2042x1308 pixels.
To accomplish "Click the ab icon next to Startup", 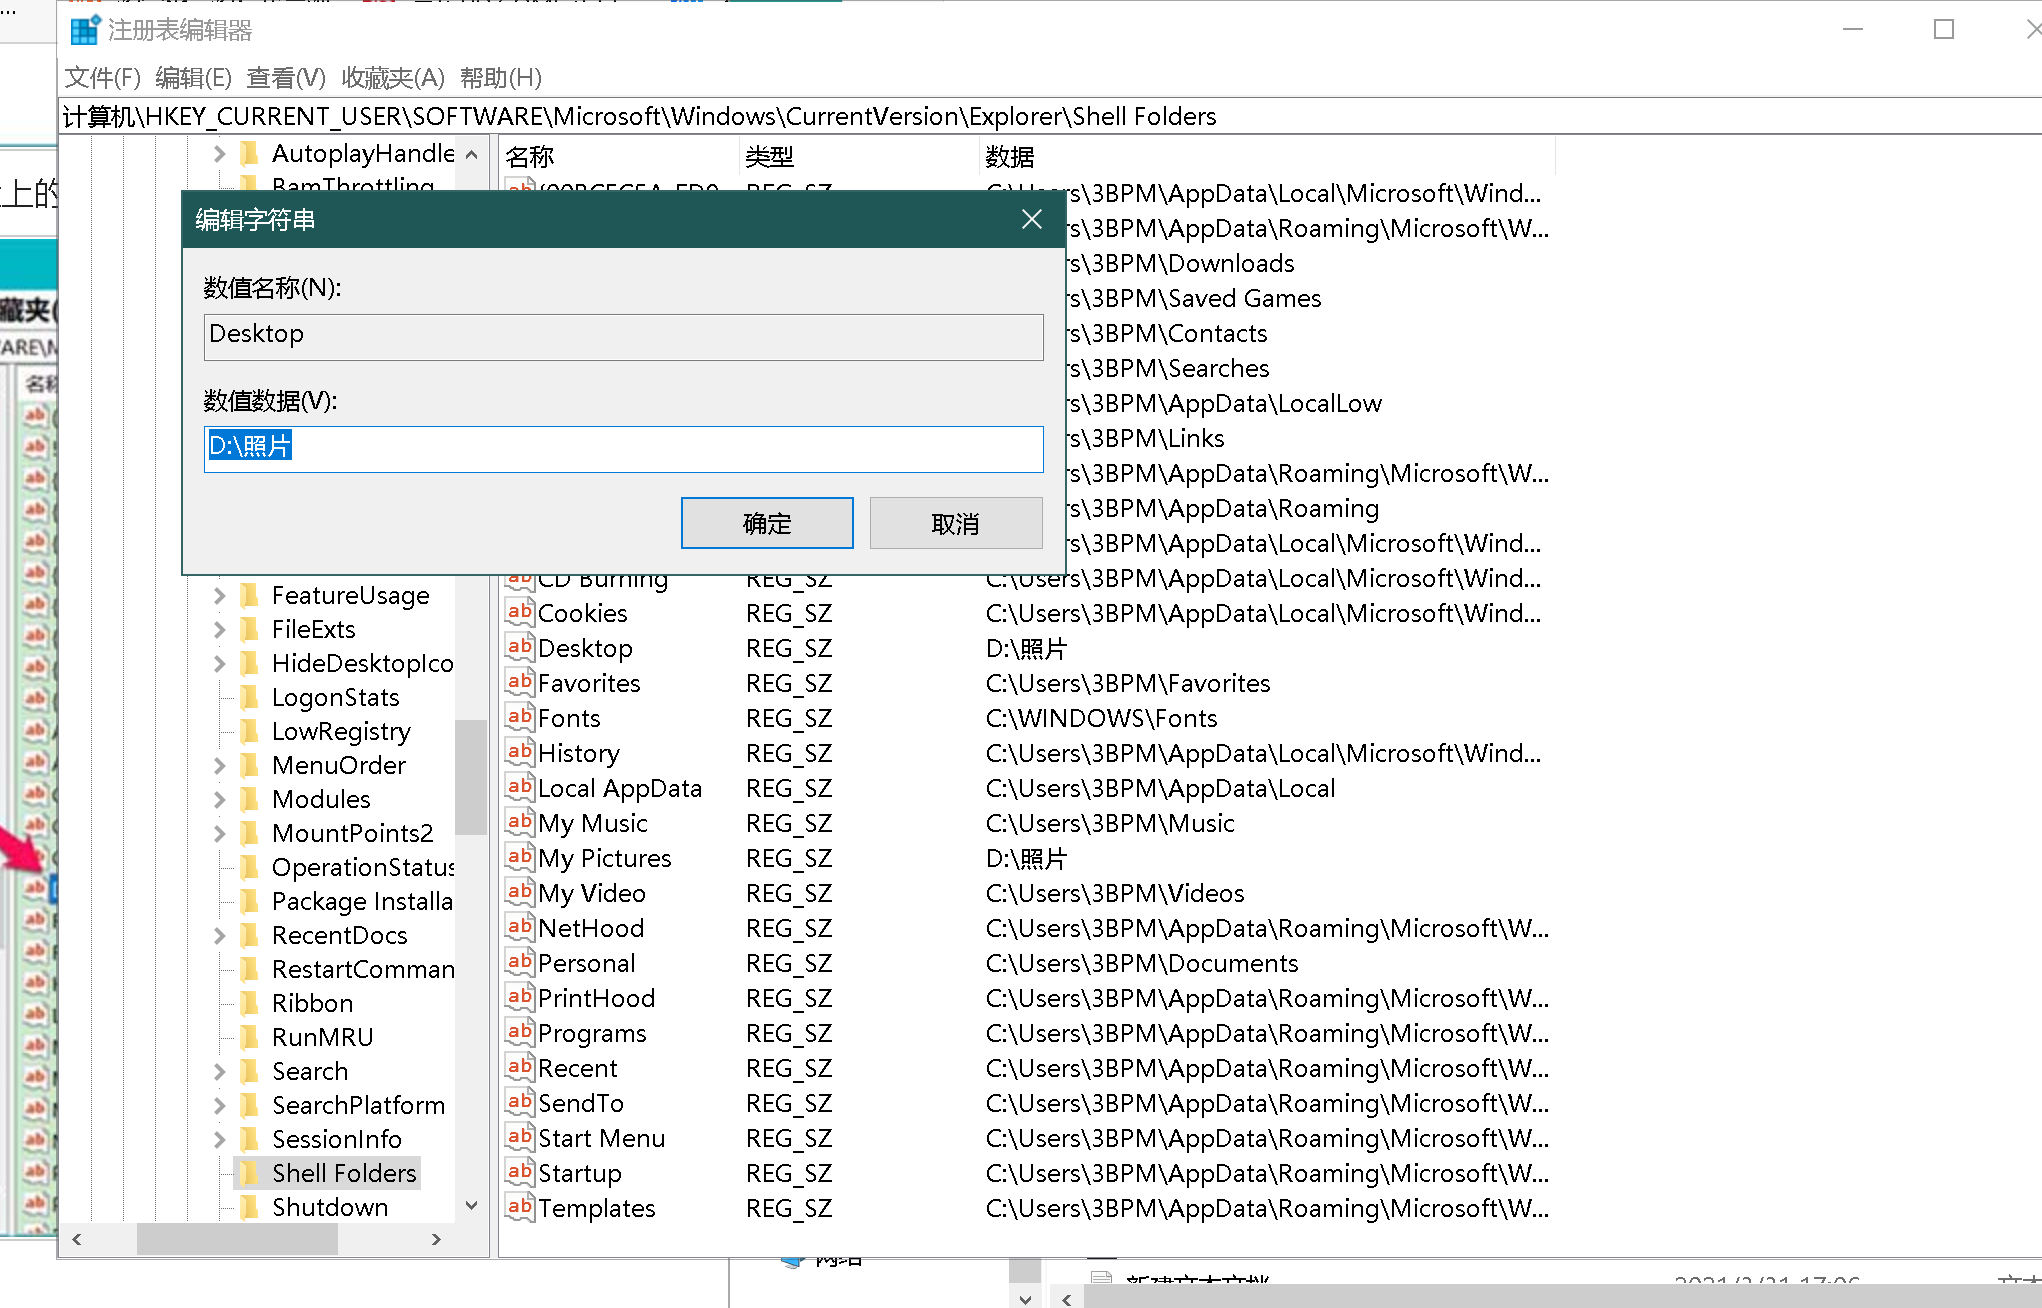I will (519, 1172).
